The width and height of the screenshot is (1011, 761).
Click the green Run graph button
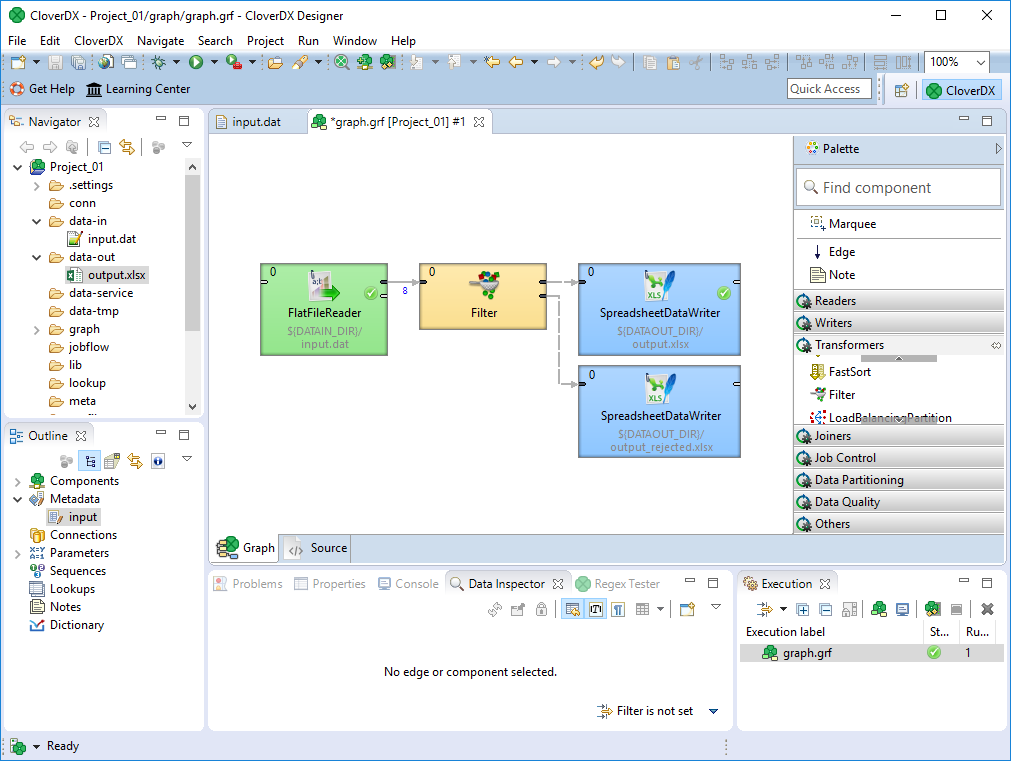coord(196,62)
